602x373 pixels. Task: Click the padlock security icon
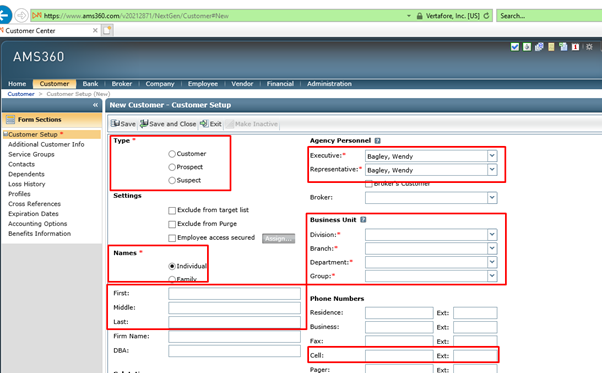pos(419,16)
